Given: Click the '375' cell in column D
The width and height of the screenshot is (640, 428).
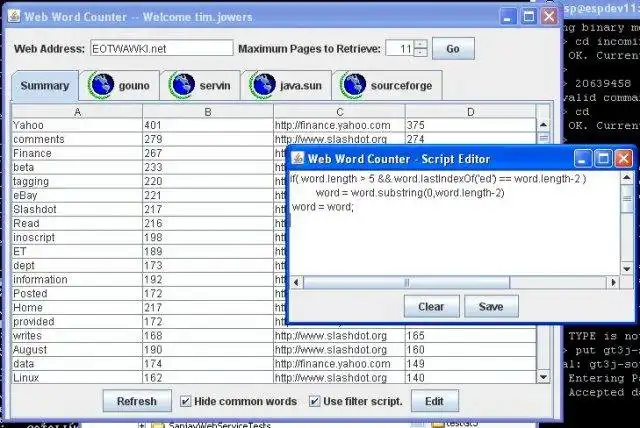Looking at the screenshot, I should 471,125.
